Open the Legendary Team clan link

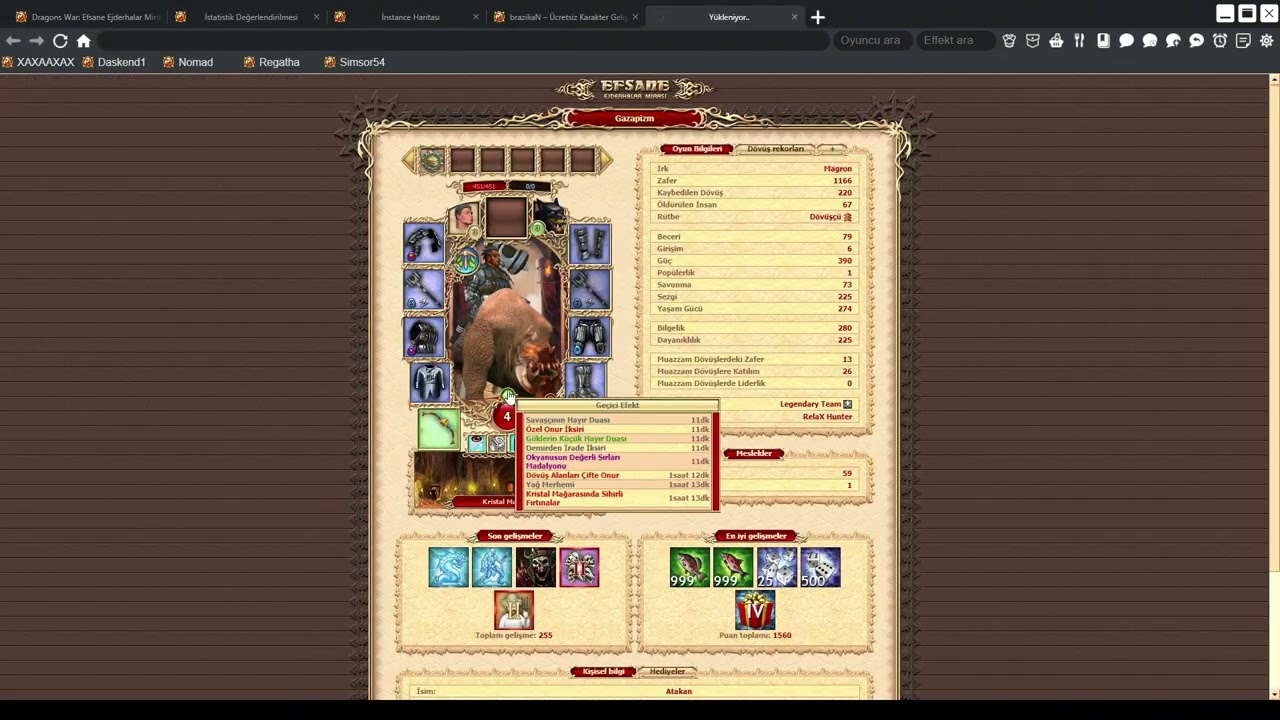pos(816,404)
